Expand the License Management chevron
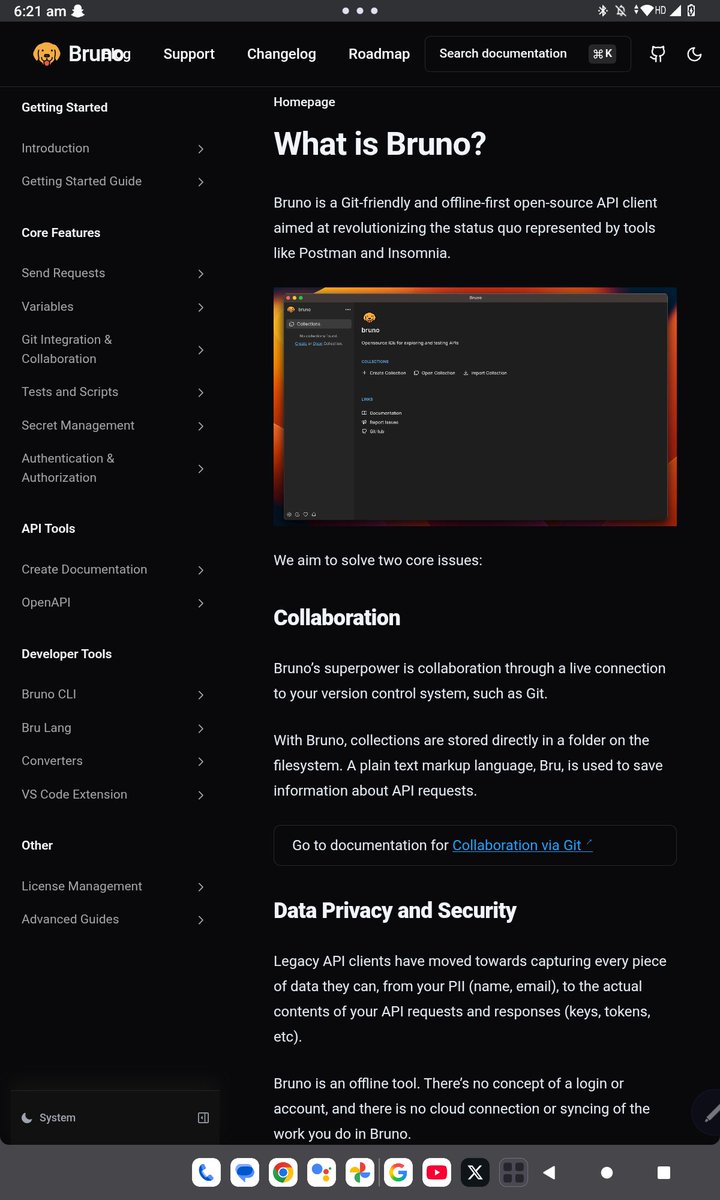This screenshot has height=1200, width=720. [x=201, y=887]
